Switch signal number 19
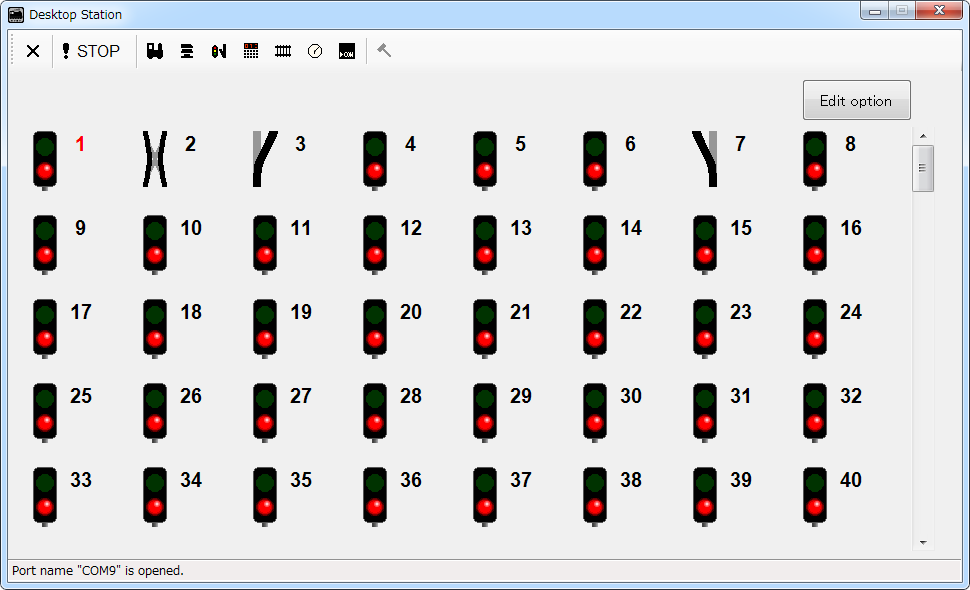Image resolution: width=970 pixels, height=590 pixels. pyautogui.click(x=265, y=328)
